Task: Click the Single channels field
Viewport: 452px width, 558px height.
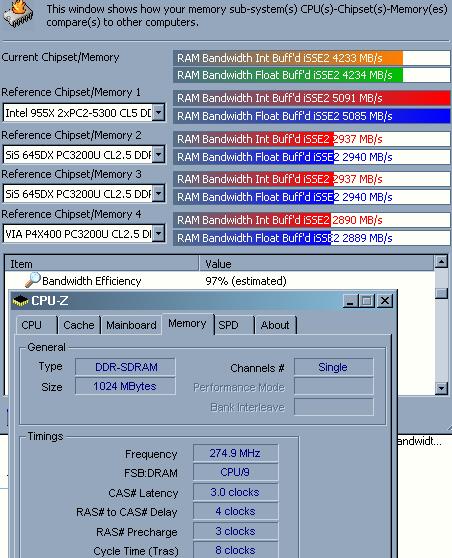Action: 333,367
